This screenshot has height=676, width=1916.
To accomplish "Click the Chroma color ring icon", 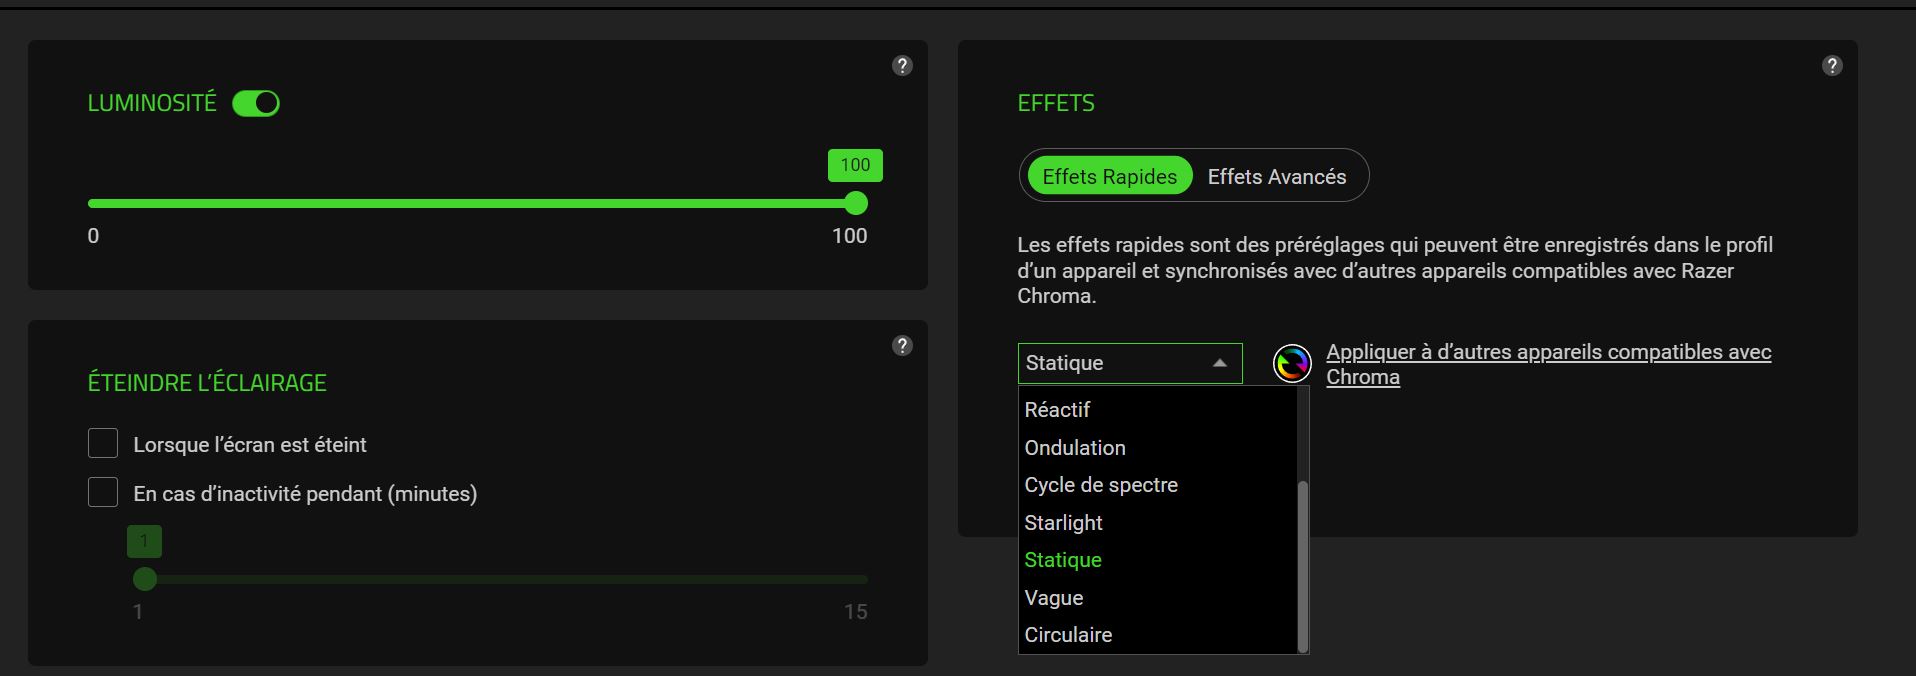I will [x=1292, y=363].
